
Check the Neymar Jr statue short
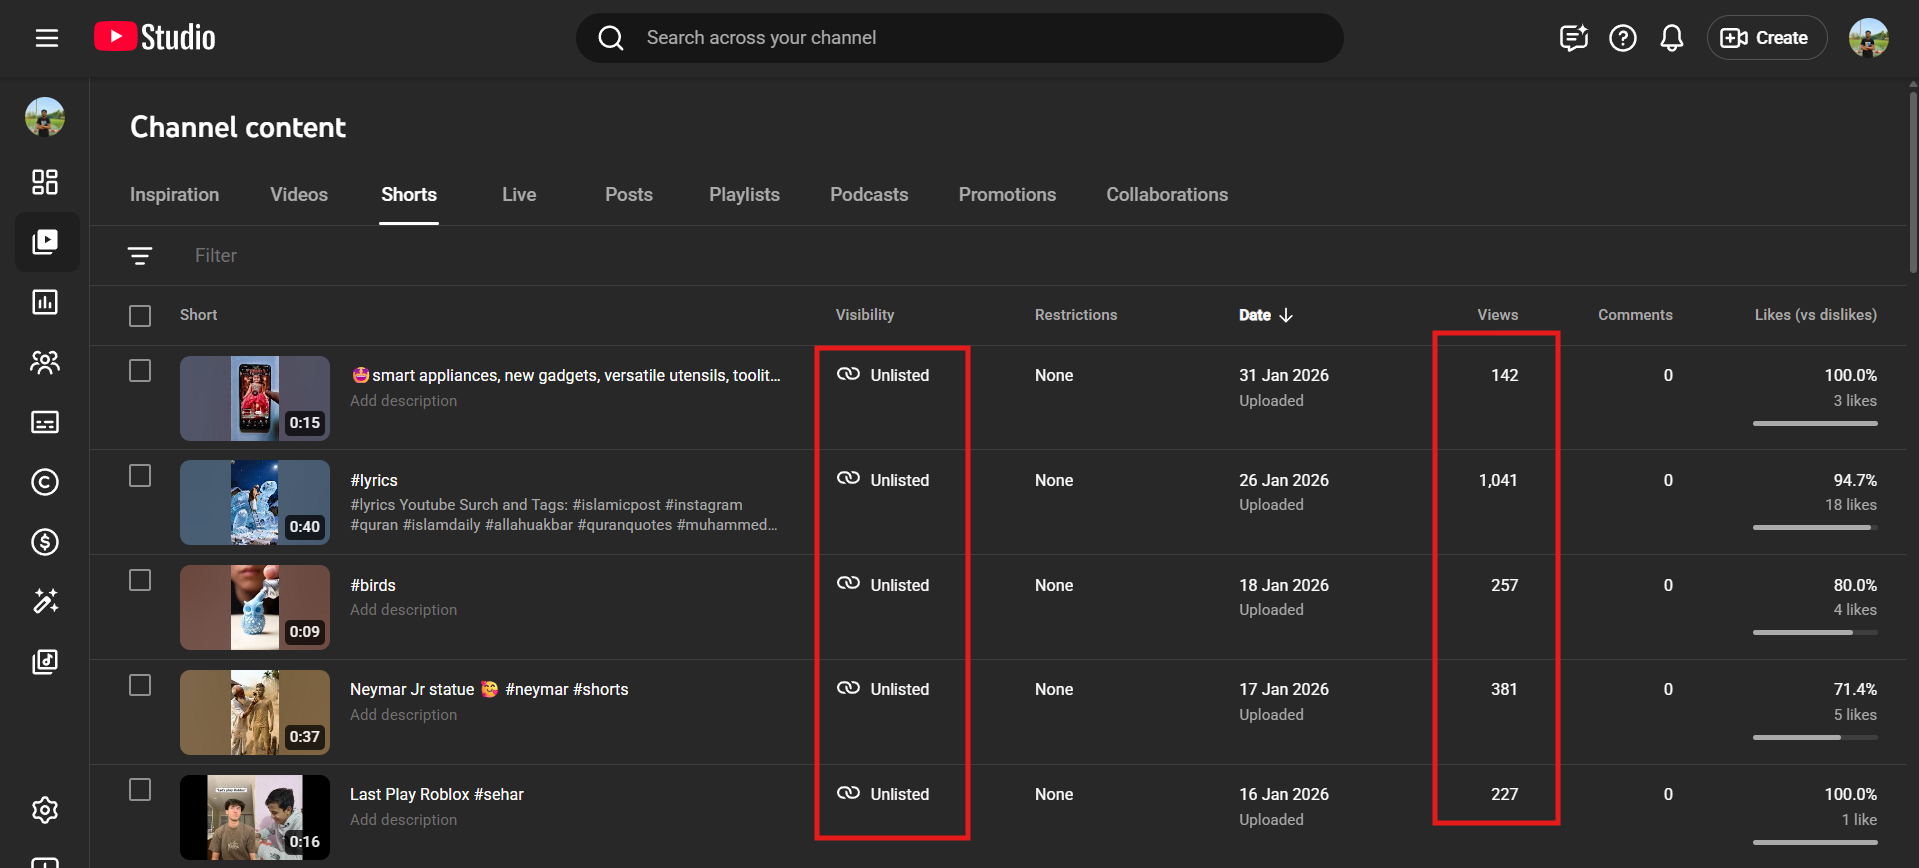140,686
